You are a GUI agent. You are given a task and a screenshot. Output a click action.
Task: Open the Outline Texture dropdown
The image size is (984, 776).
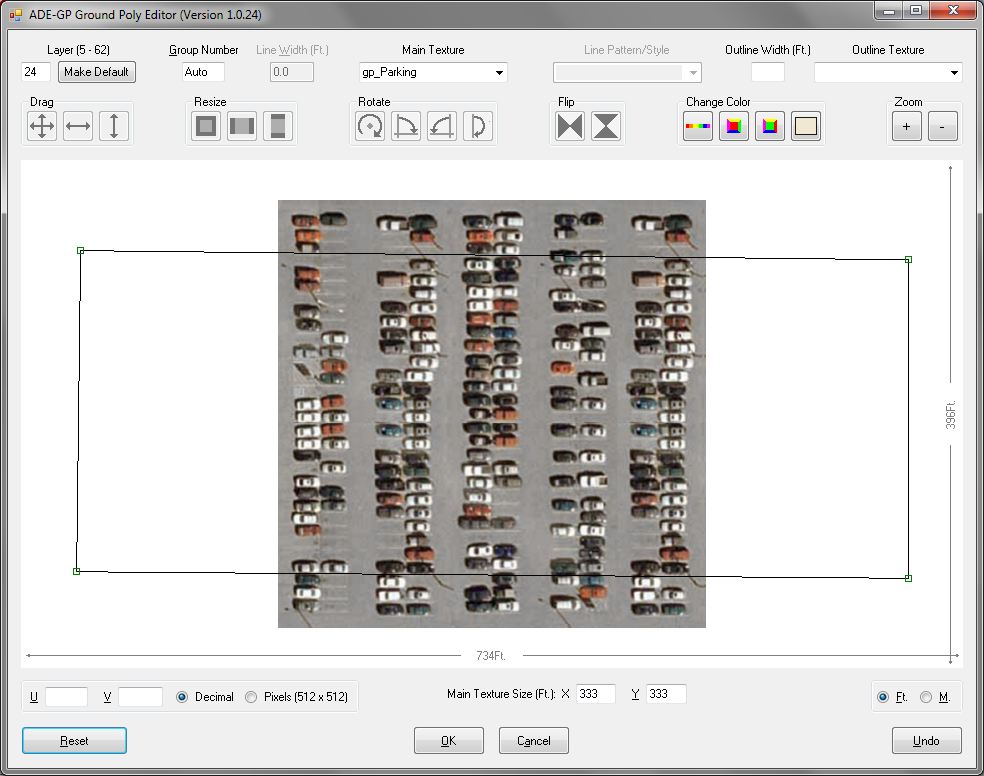tap(954, 72)
